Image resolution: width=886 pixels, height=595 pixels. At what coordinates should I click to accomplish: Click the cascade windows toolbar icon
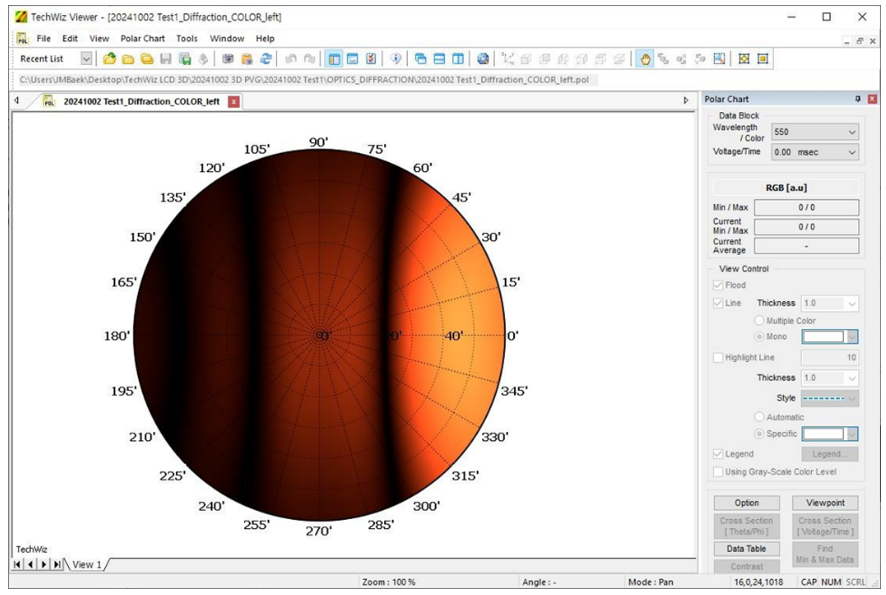420,59
